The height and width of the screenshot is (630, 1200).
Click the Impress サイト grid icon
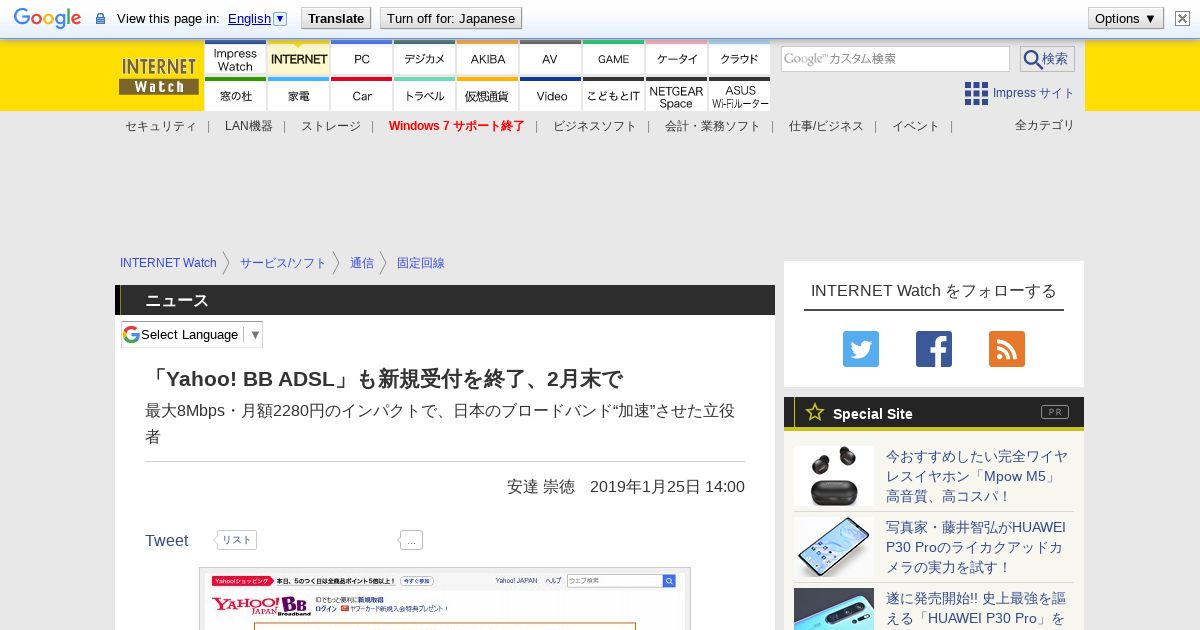point(976,93)
